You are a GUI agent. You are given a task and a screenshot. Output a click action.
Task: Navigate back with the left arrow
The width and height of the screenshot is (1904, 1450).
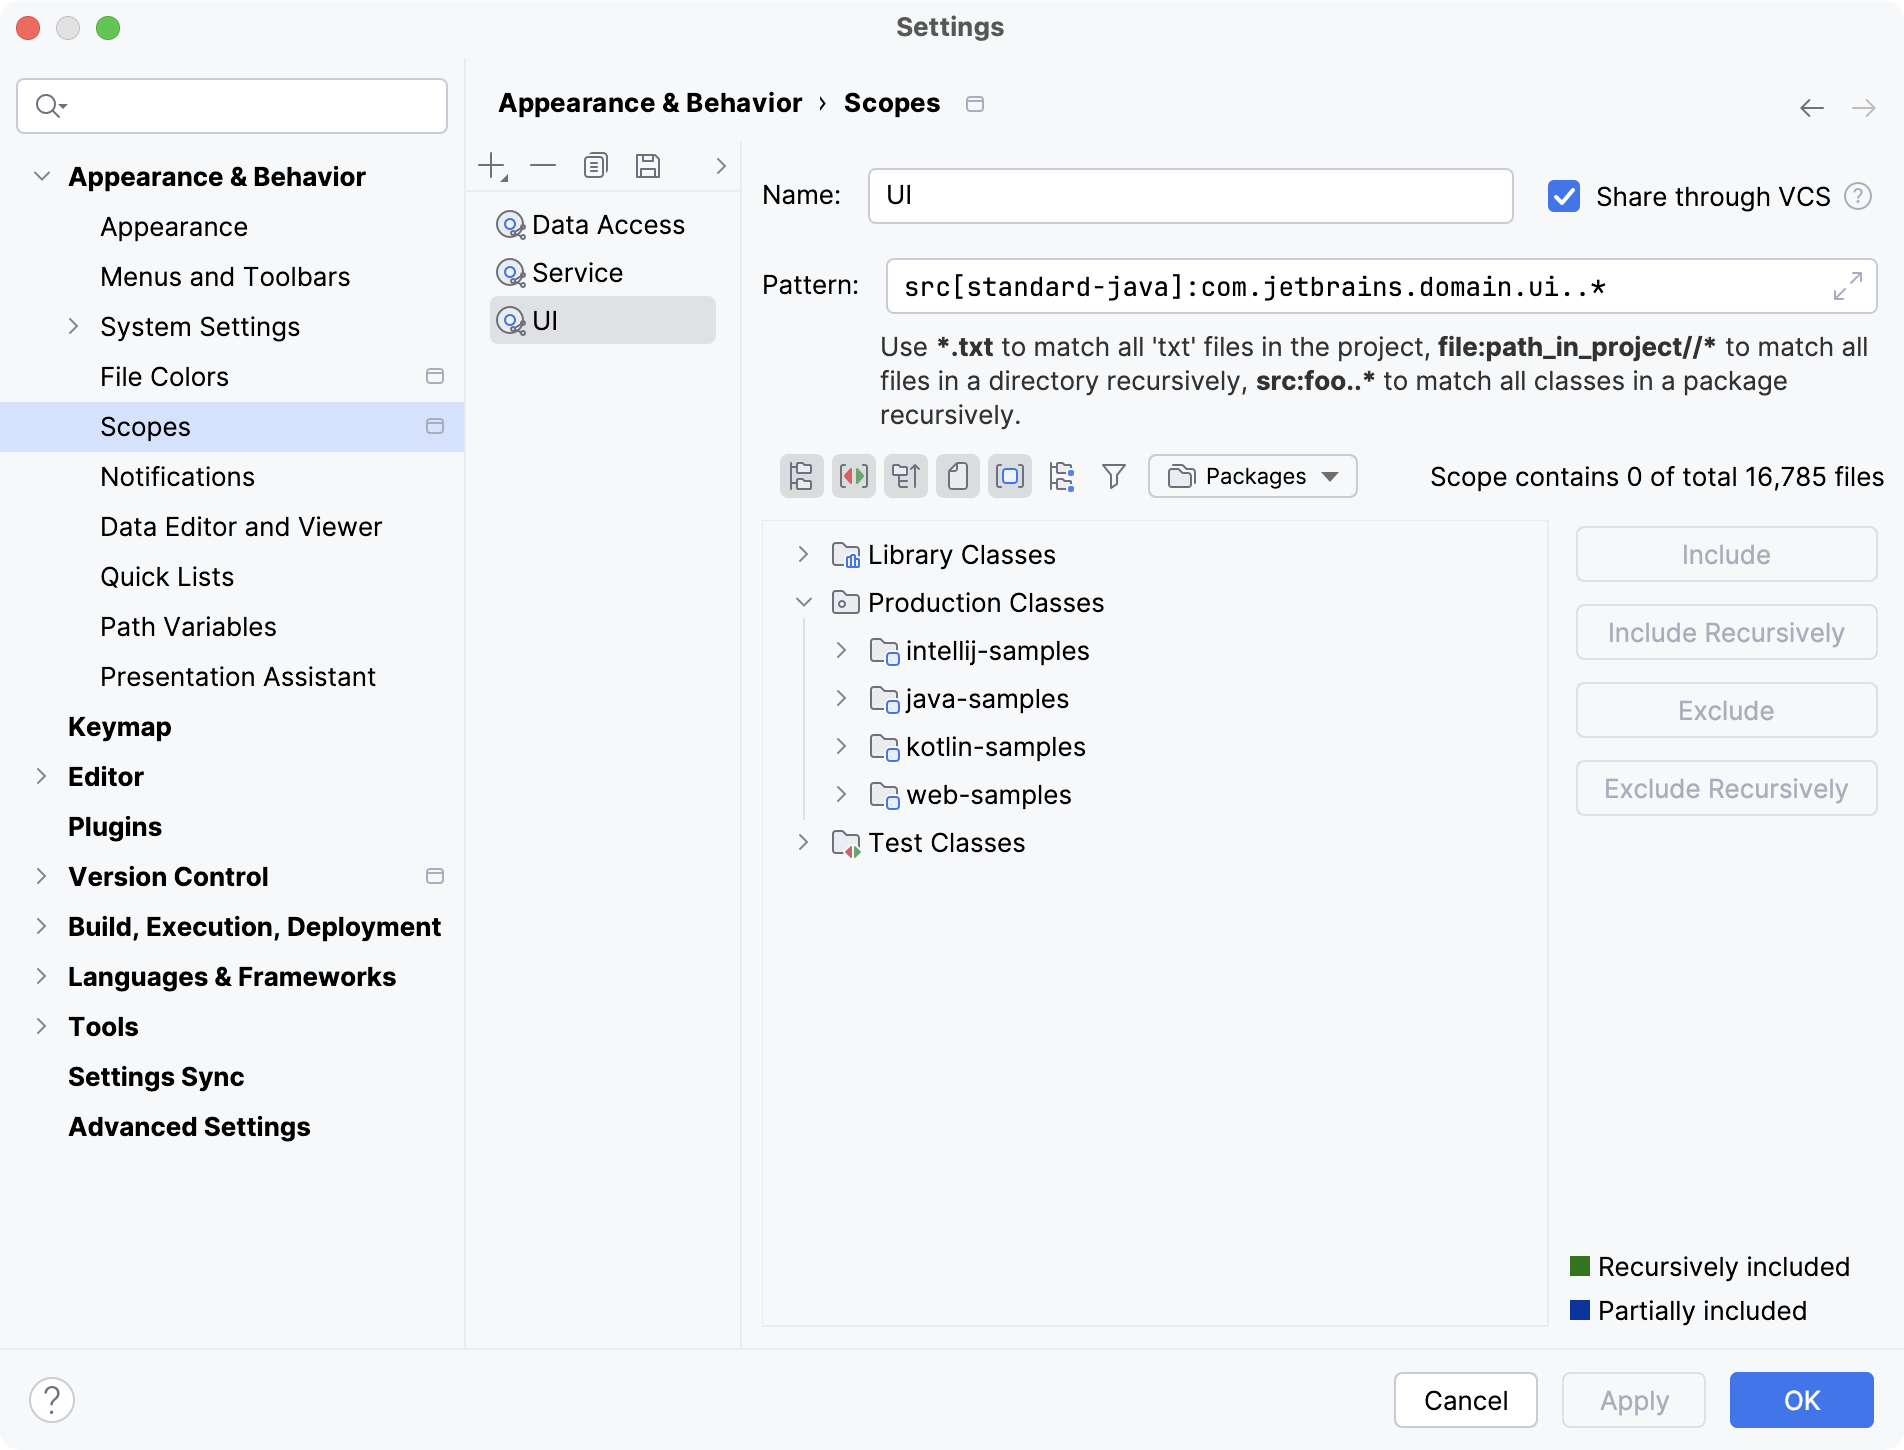point(1811,108)
